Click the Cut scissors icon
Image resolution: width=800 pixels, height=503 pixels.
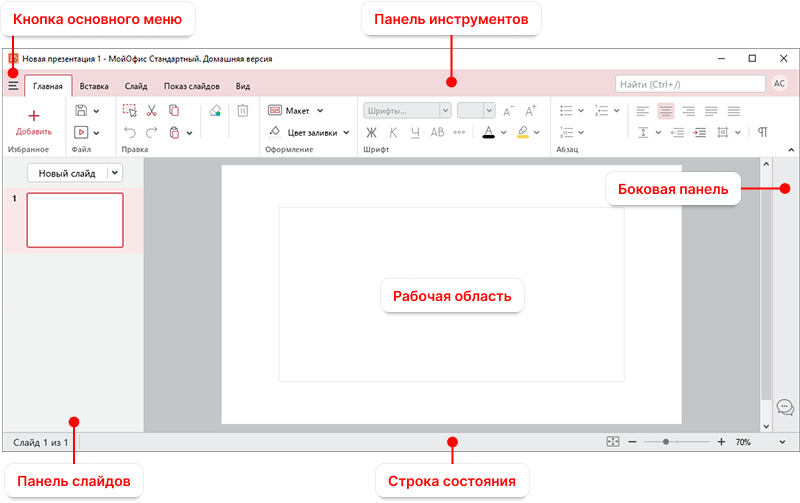152,111
